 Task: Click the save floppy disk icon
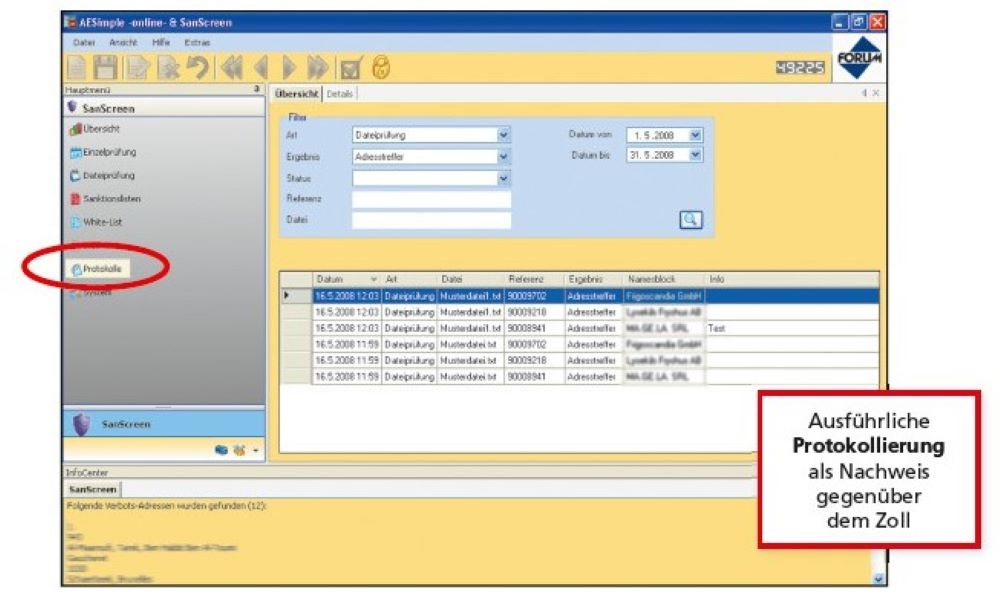pos(105,67)
